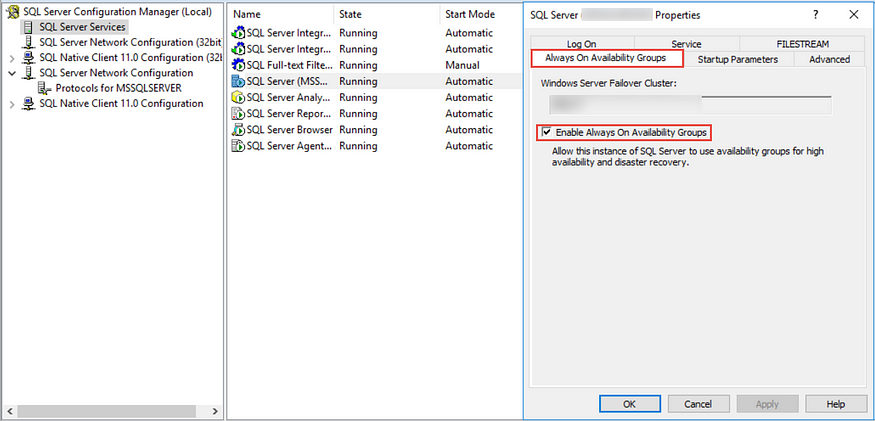
Task: Select the SQL Server Browser service row name
Action: (x=290, y=130)
